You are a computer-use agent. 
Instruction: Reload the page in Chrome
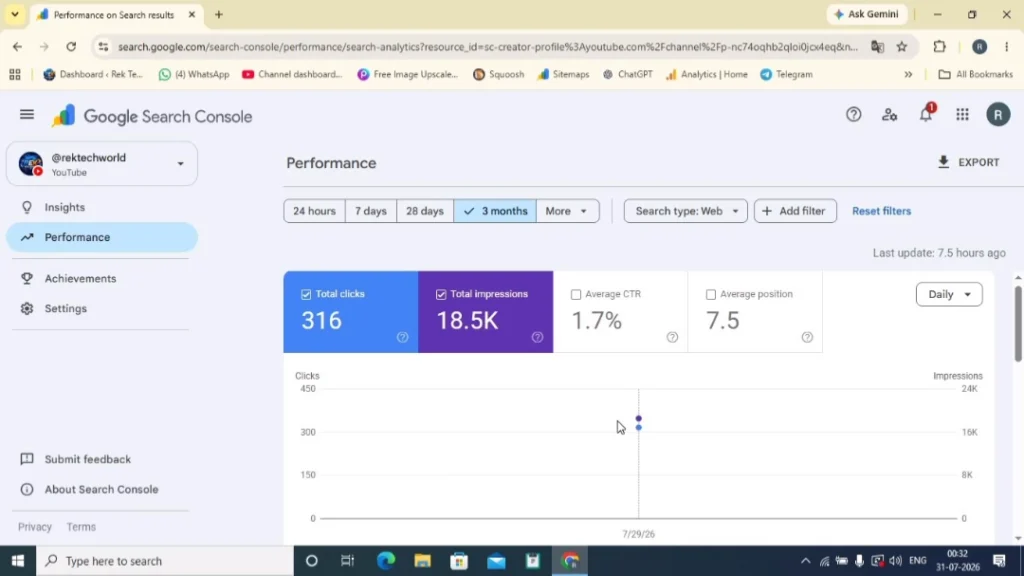click(x=71, y=46)
